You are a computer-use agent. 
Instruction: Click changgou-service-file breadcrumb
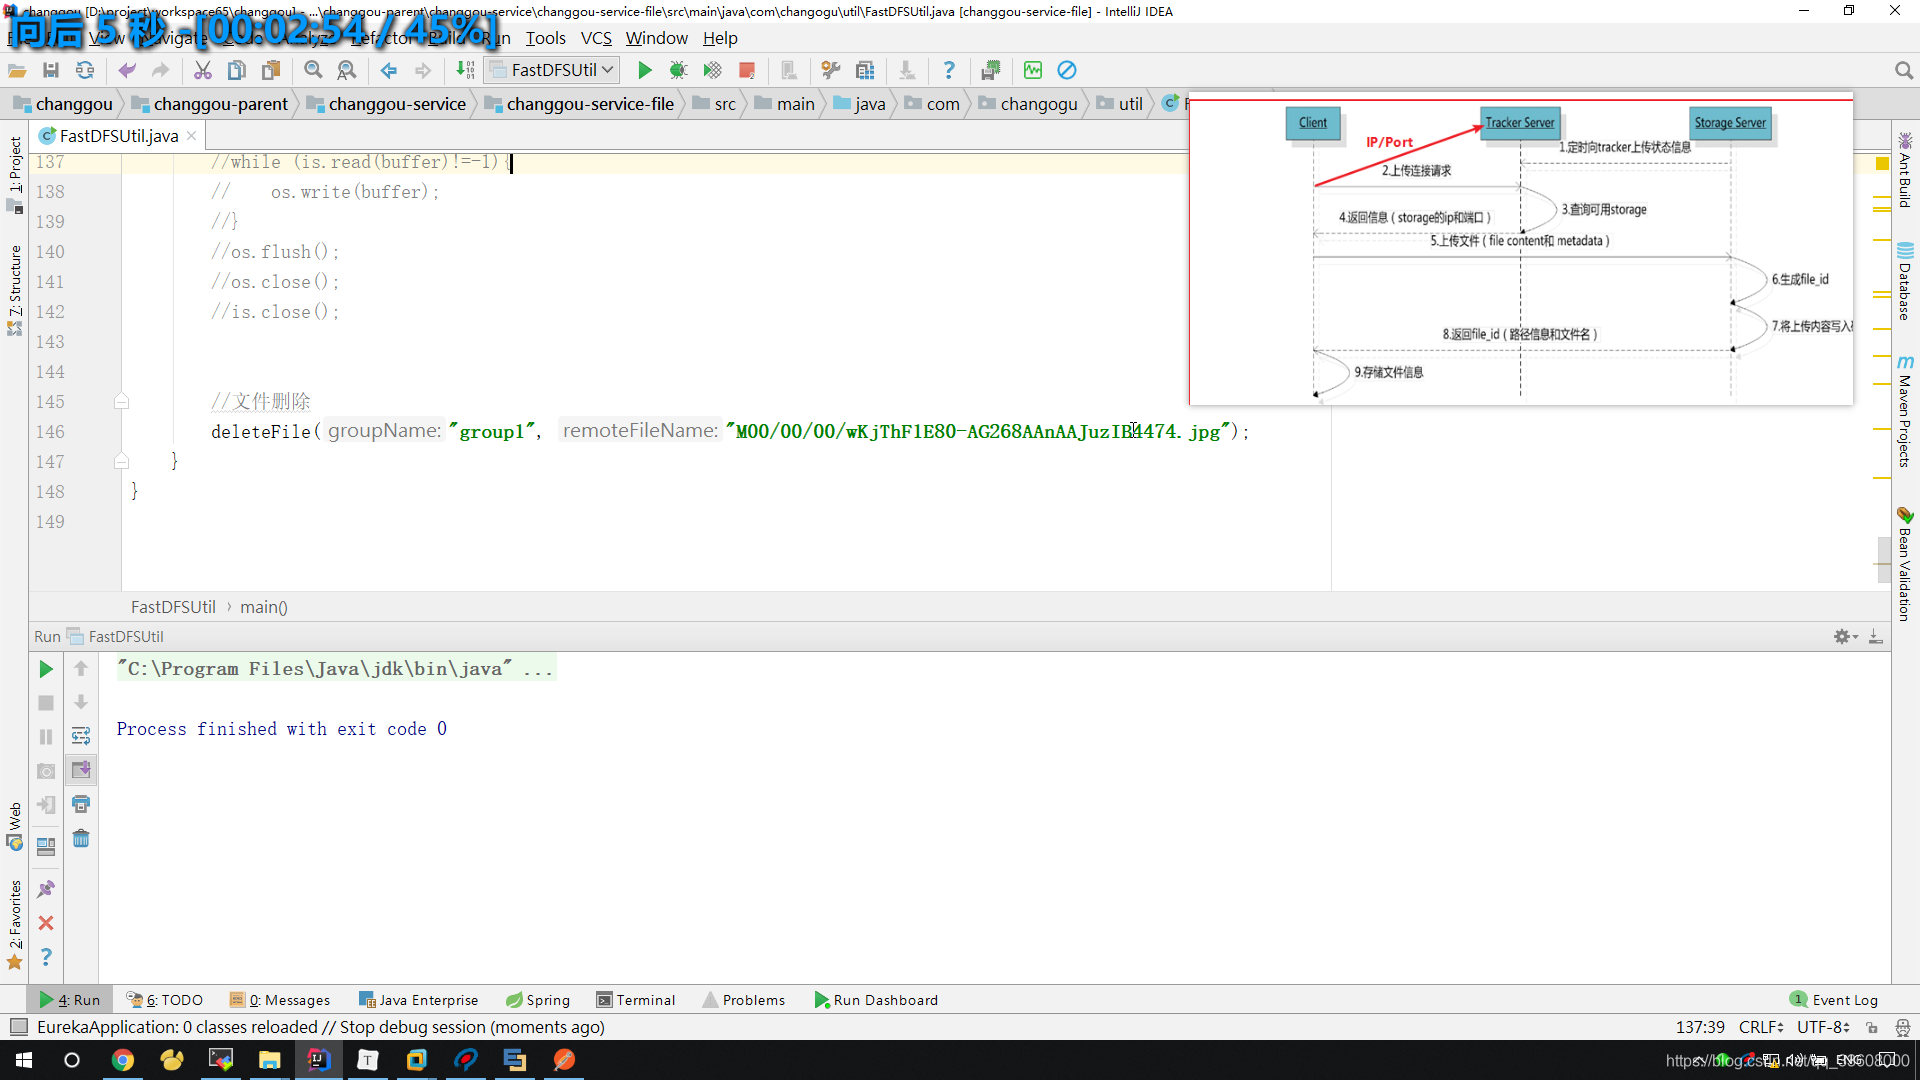(x=580, y=104)
